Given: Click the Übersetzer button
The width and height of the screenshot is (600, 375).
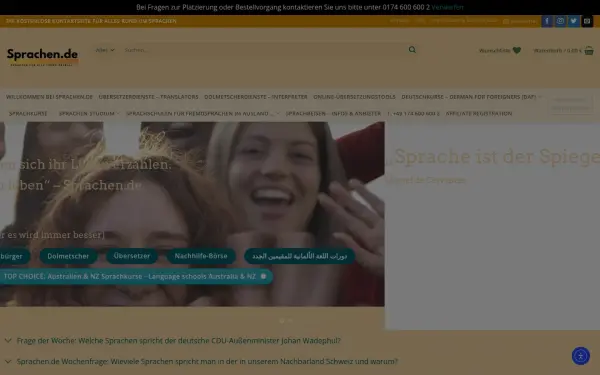Looking at the screenshot, I should click(x=132, y=256).
